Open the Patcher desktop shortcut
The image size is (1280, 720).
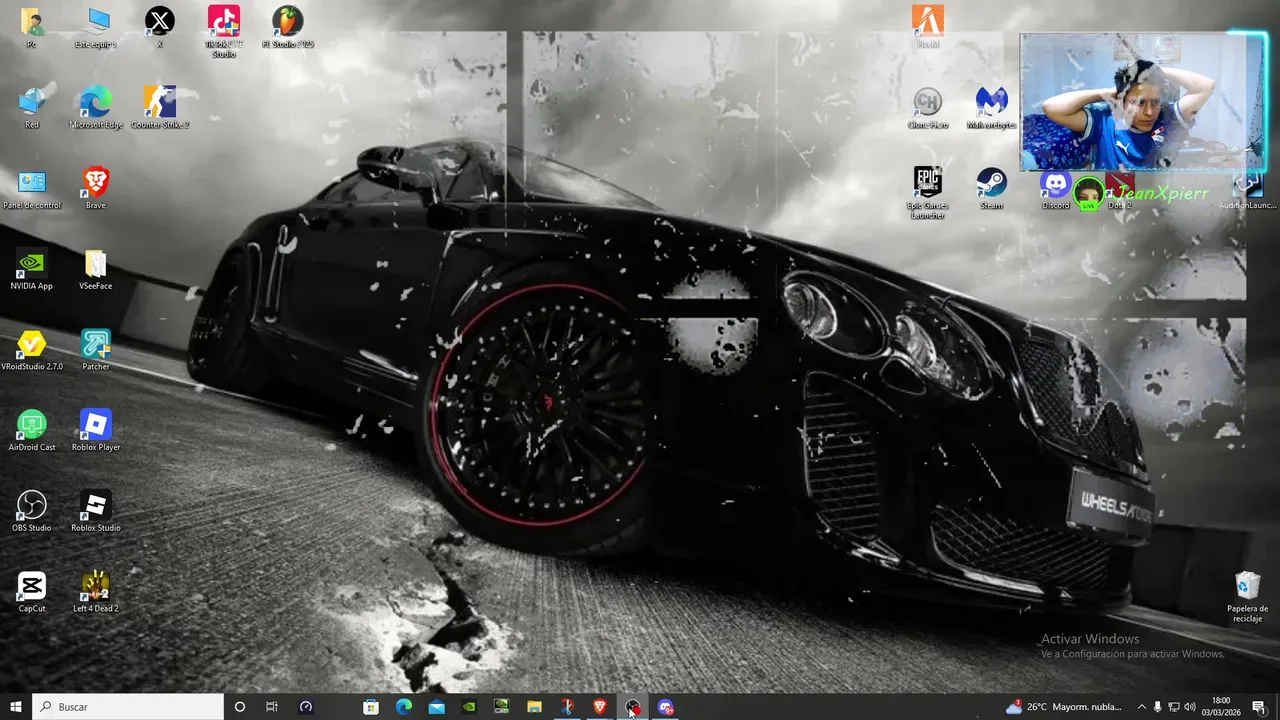(x=96, y=350)
